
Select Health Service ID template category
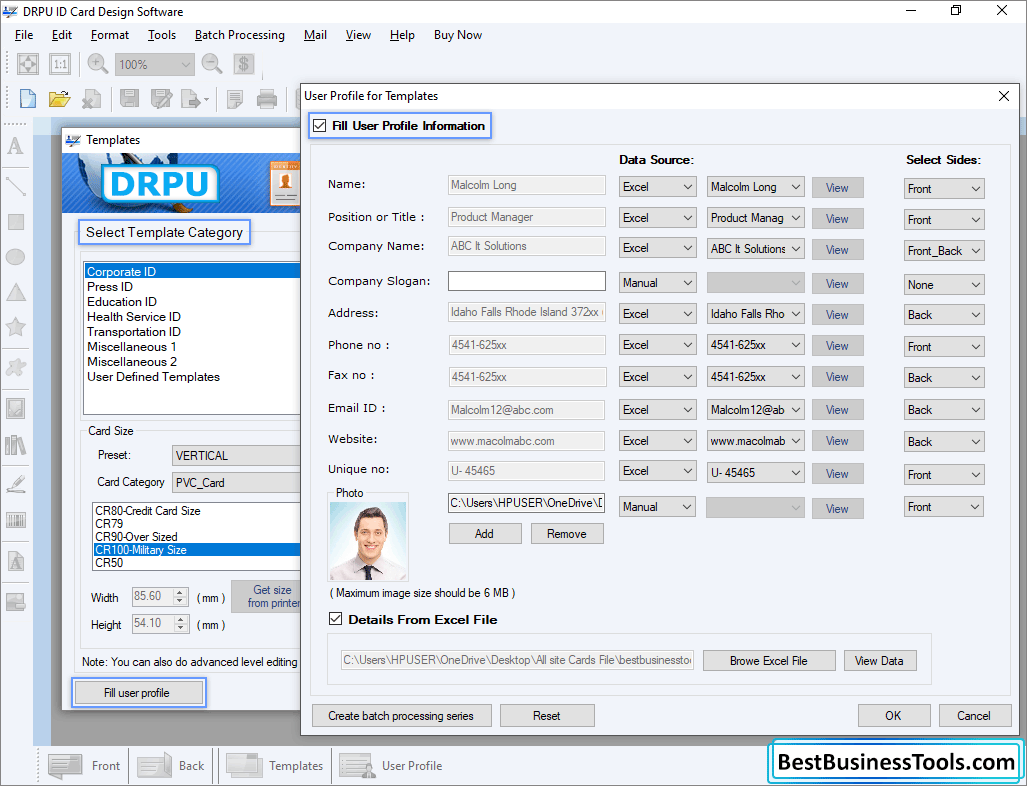coord(134,317)
